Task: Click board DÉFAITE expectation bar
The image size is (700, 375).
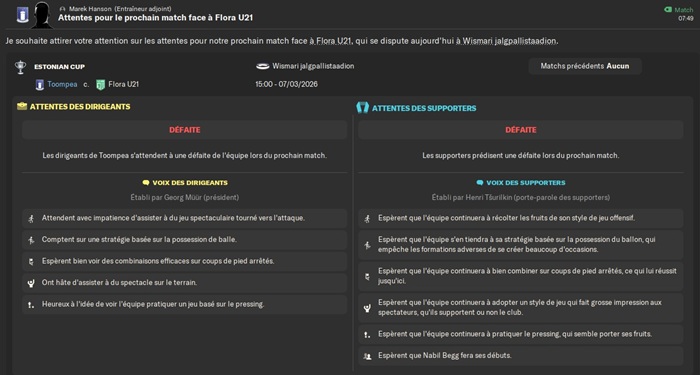Action: [x=184, y=130]
